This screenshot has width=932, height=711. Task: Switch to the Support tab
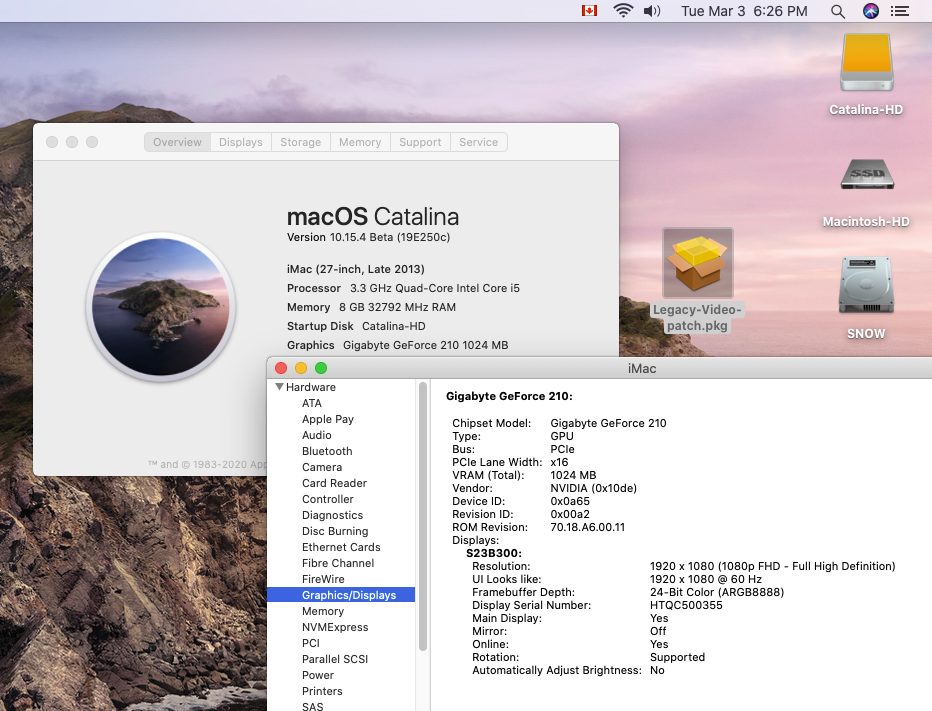point(420,142)
